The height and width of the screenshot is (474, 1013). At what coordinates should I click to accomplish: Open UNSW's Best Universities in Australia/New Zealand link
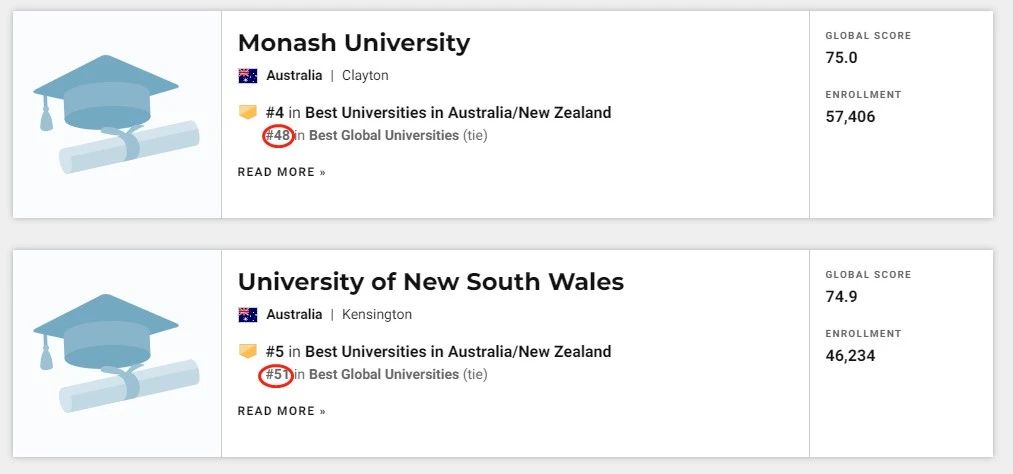[x=458, y=351]
